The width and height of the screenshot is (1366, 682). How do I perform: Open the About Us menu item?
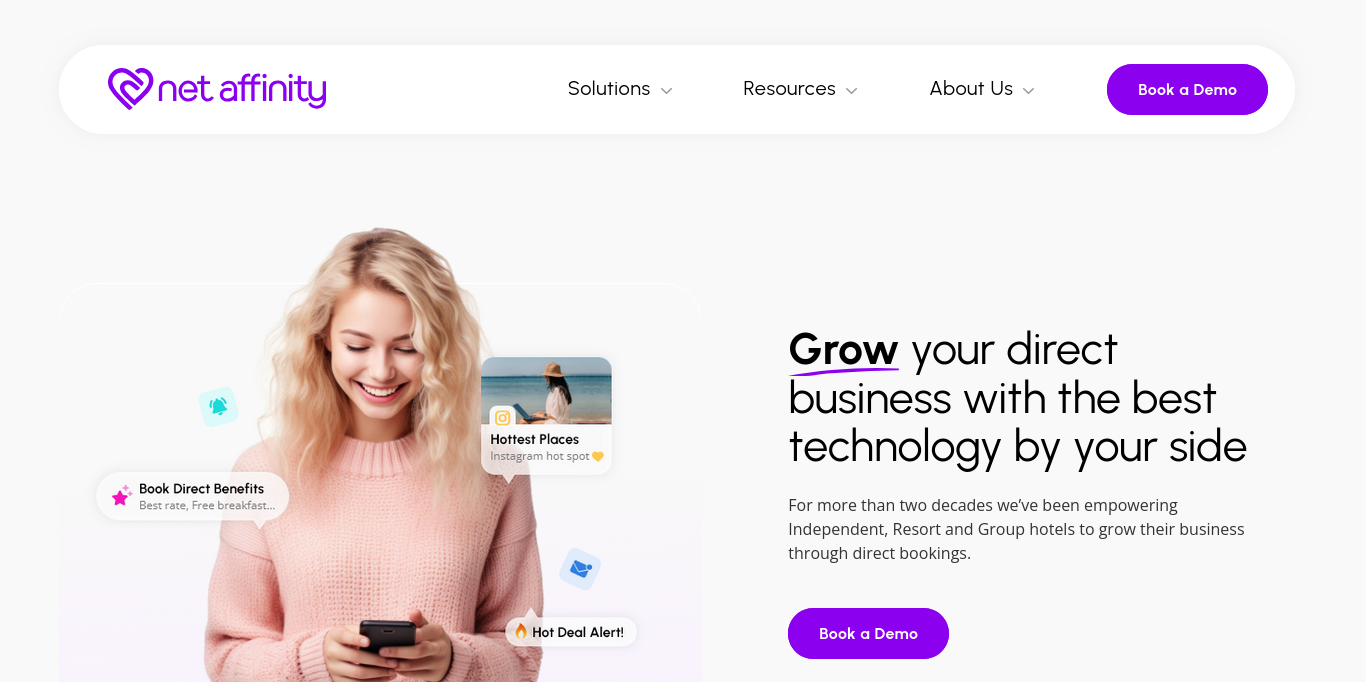[x=971, y=89]
